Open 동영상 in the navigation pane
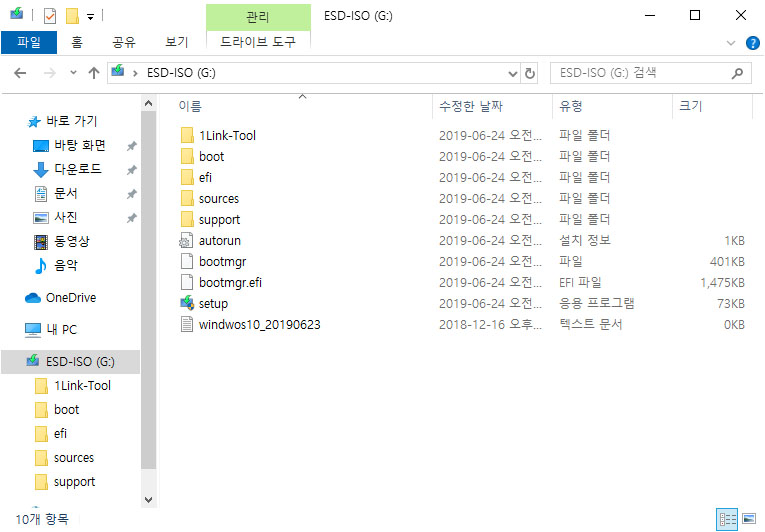 [72, 241]
